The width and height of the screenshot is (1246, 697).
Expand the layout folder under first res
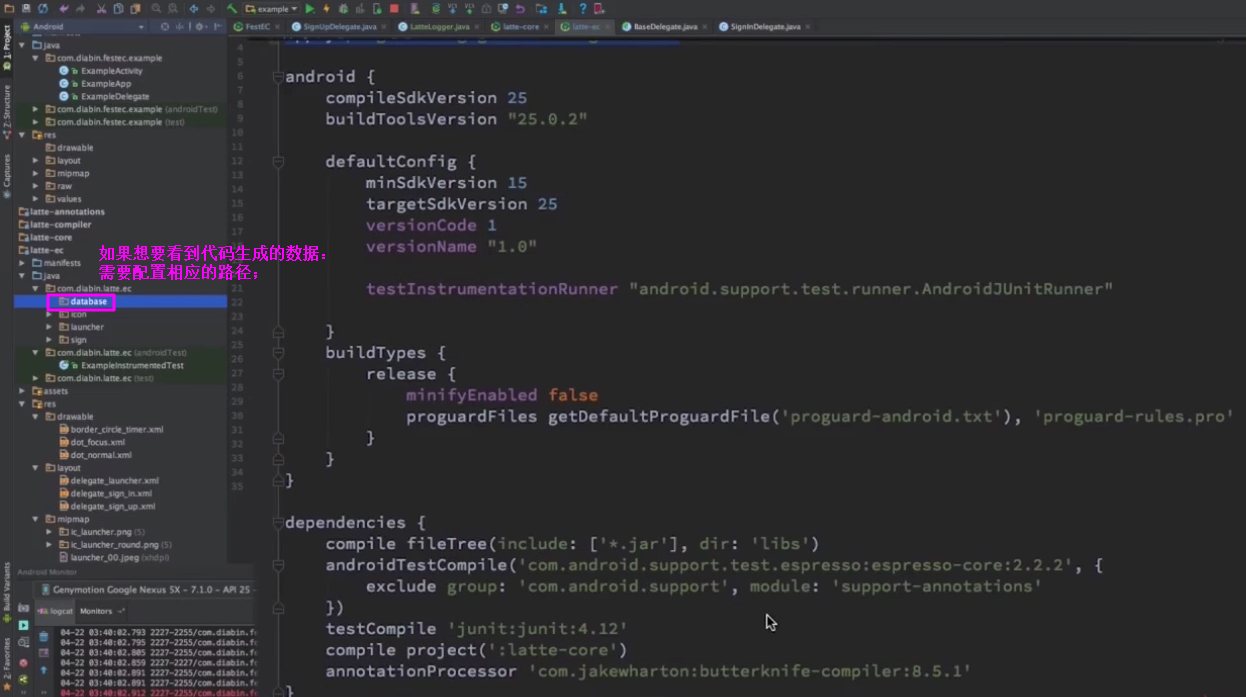[36, 160]
